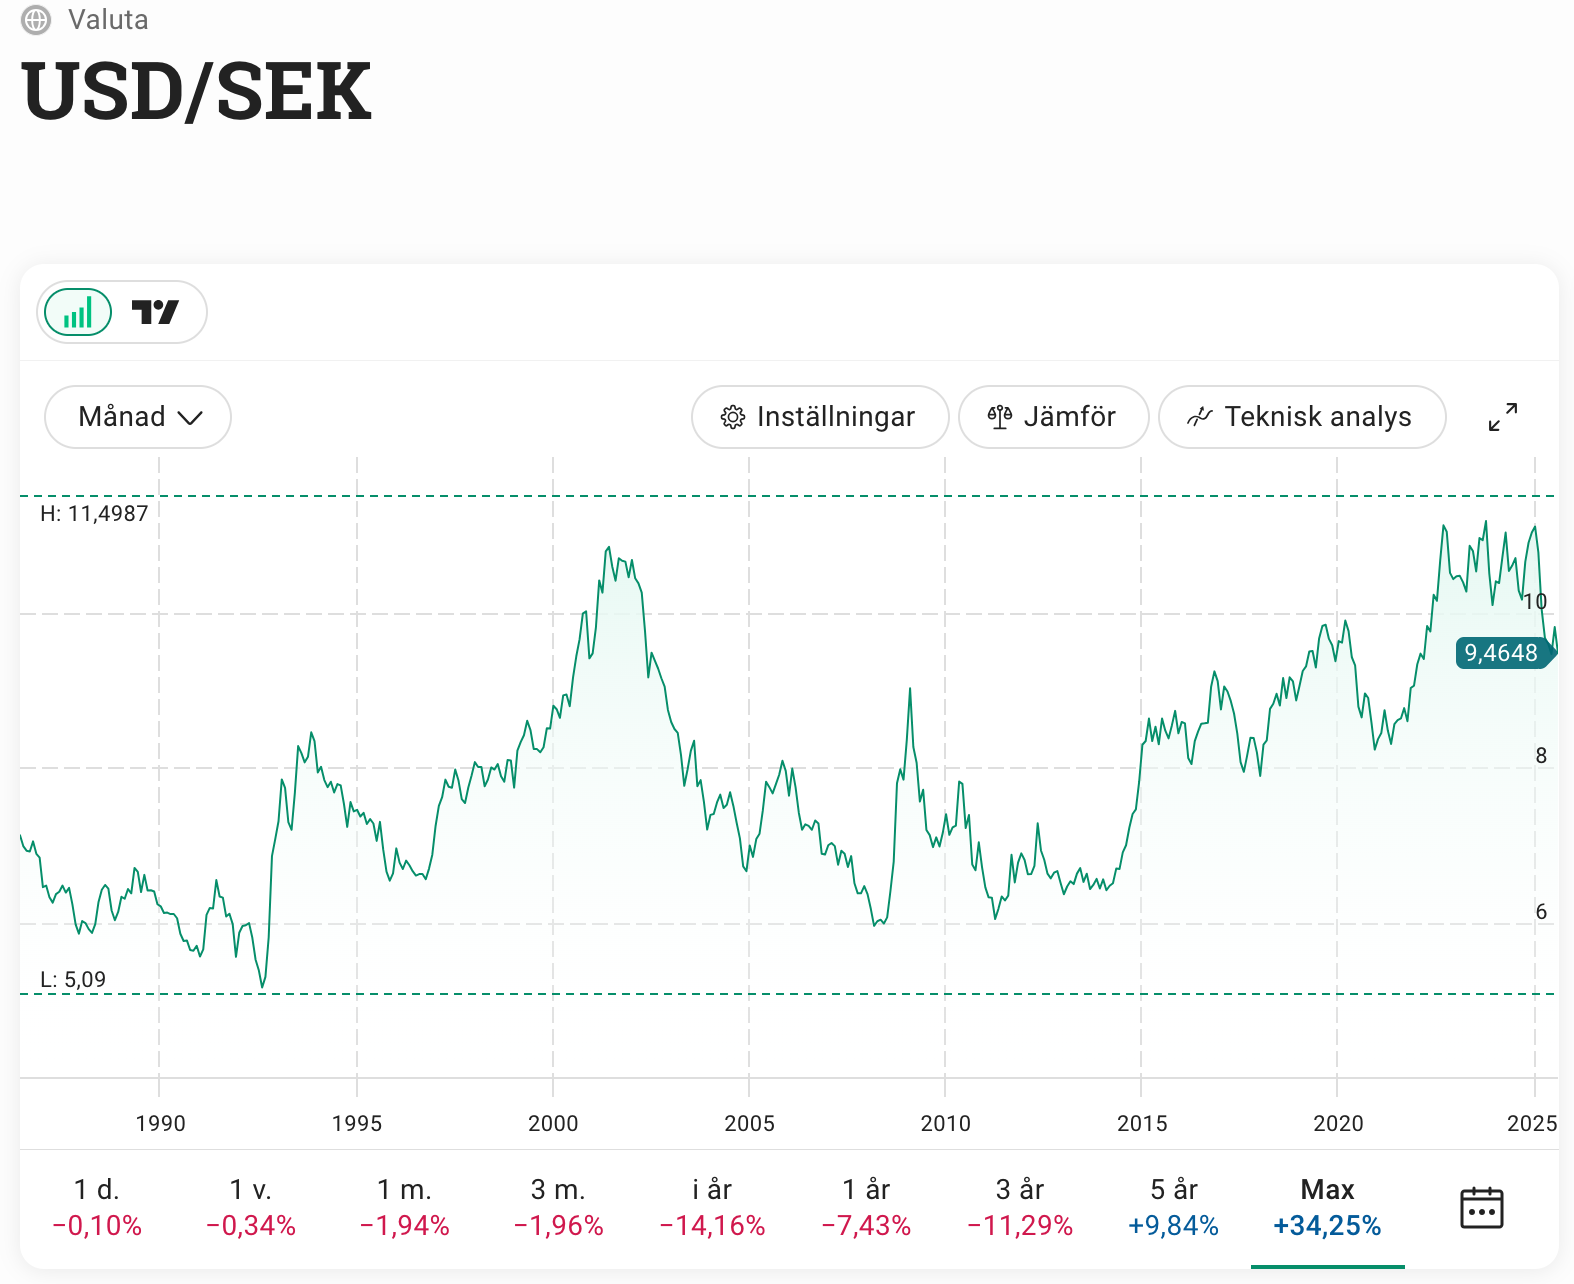Click the Valuta category link
Viewport: 1574px width, 1284px height.
coord(108,20)
